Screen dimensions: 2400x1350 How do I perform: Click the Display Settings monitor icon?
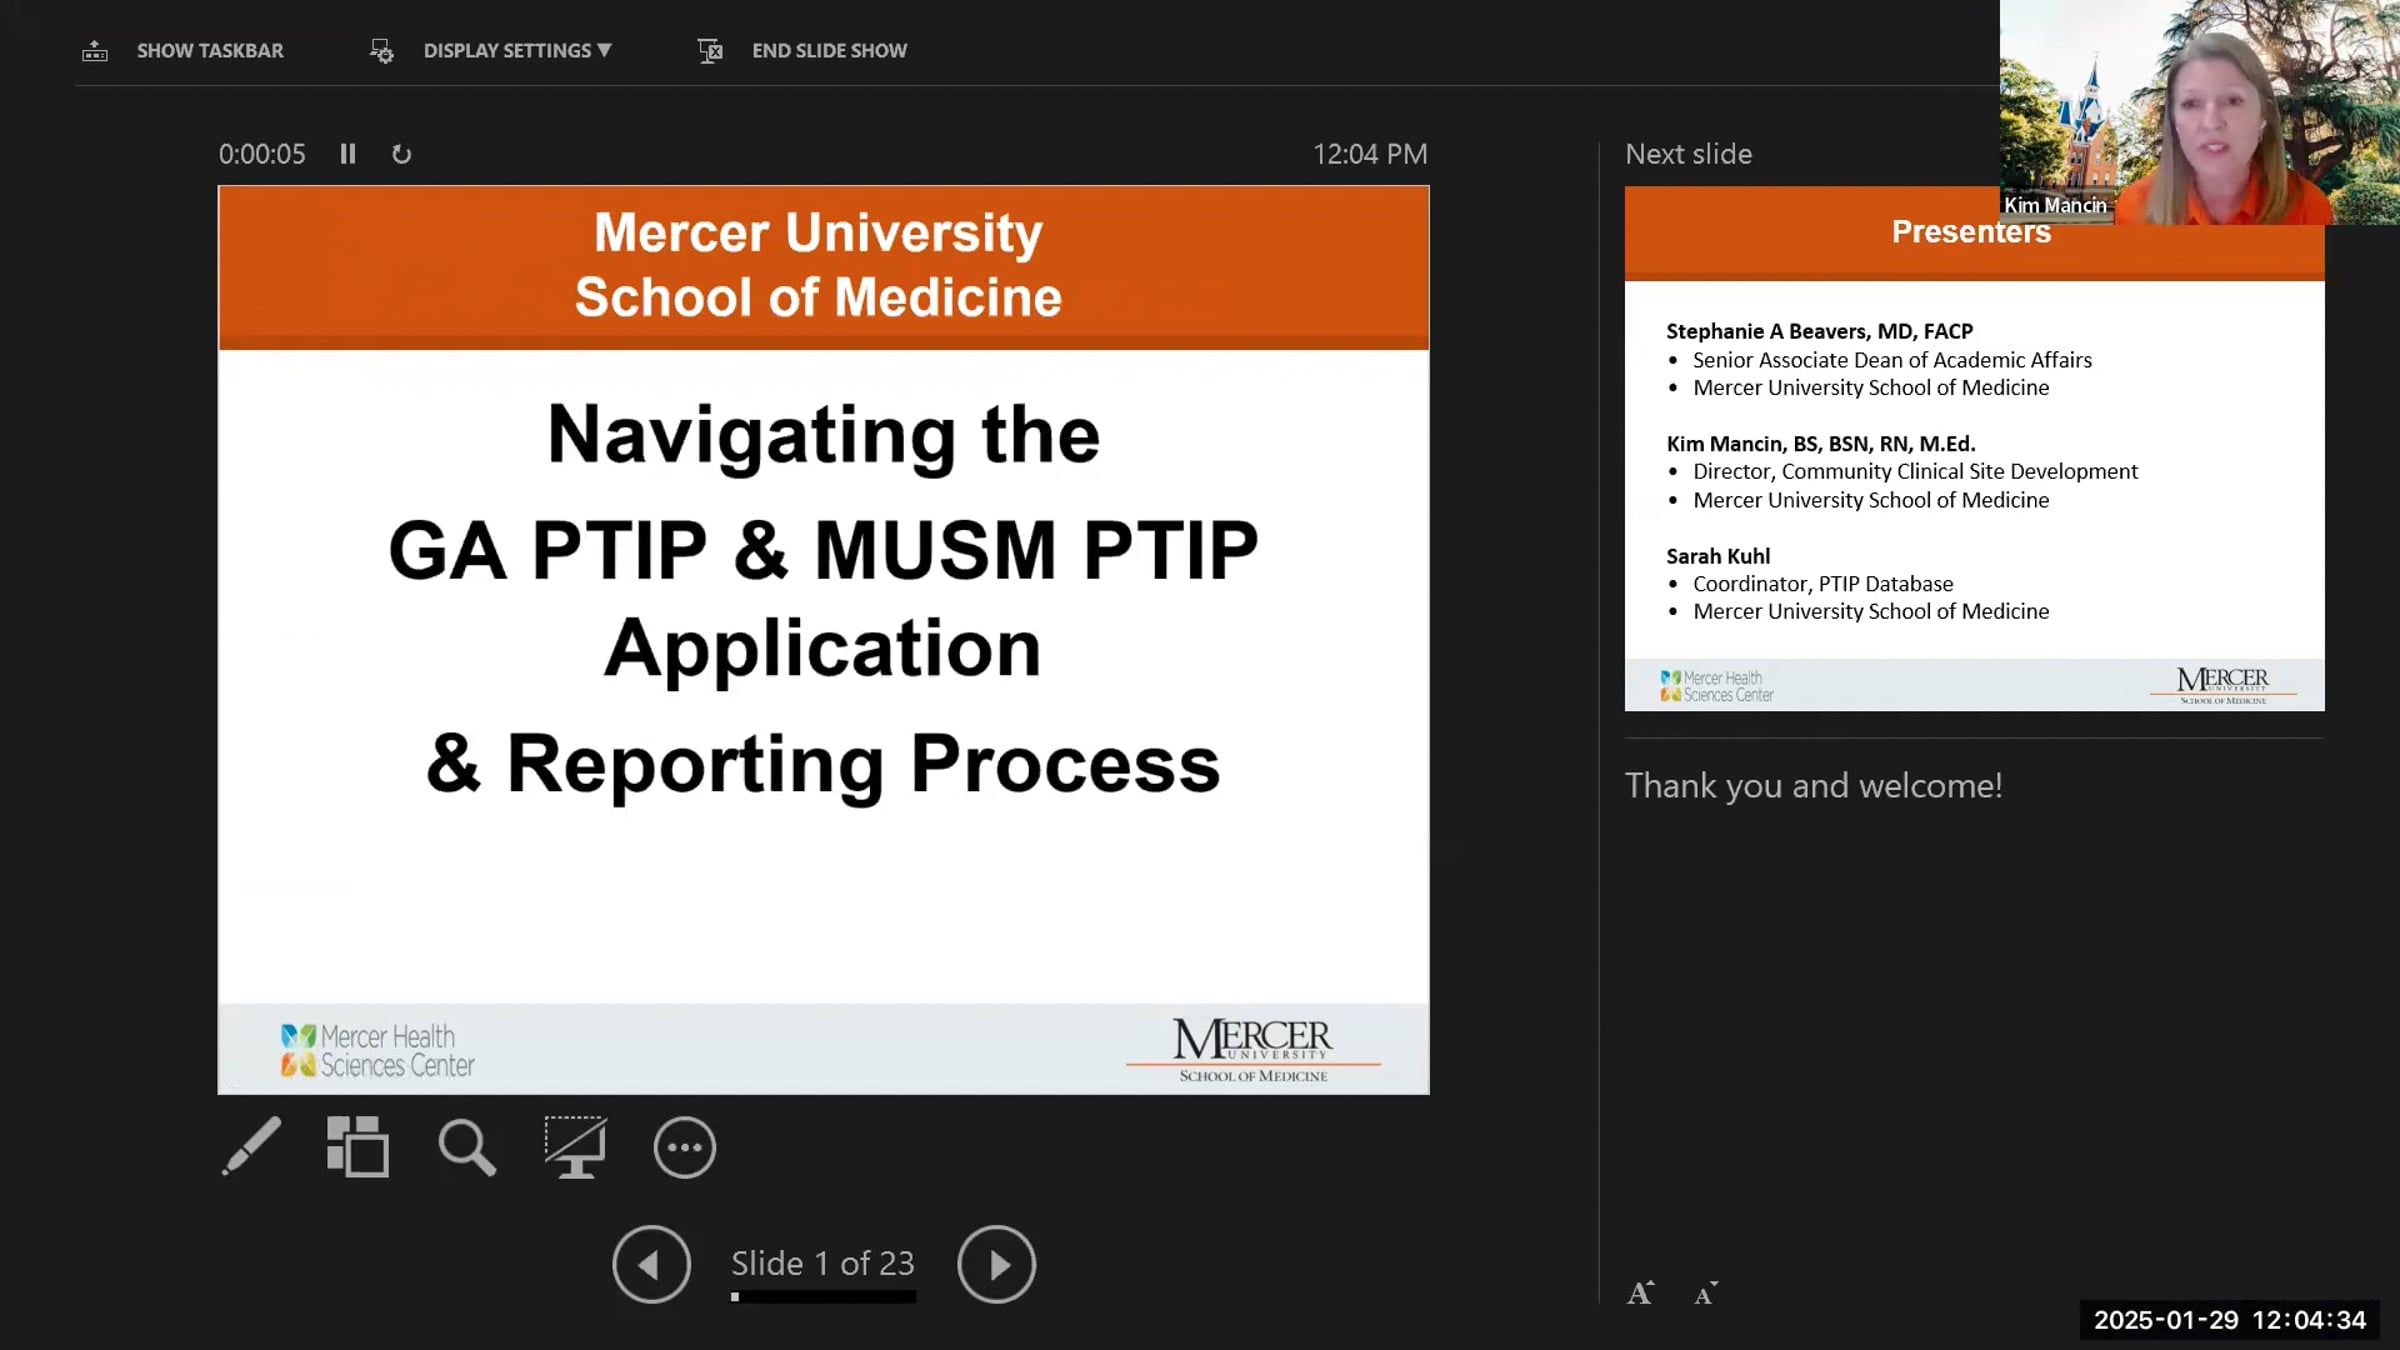tap(381, 51)
